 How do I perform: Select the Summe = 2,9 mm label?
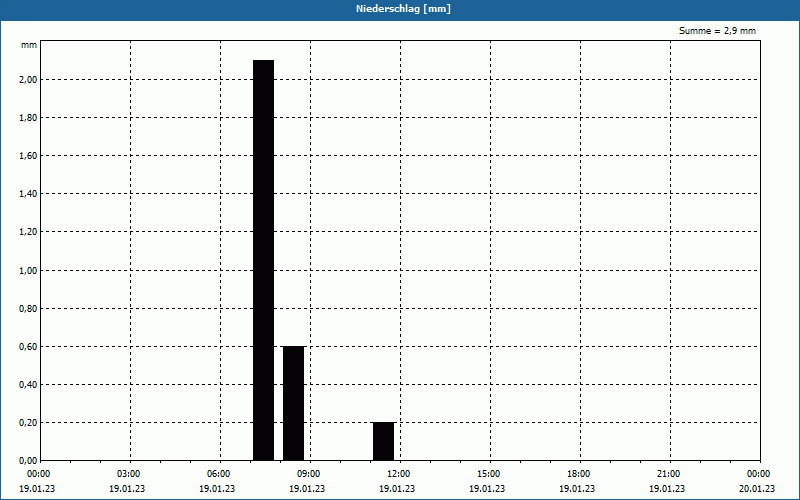(717, 31)
